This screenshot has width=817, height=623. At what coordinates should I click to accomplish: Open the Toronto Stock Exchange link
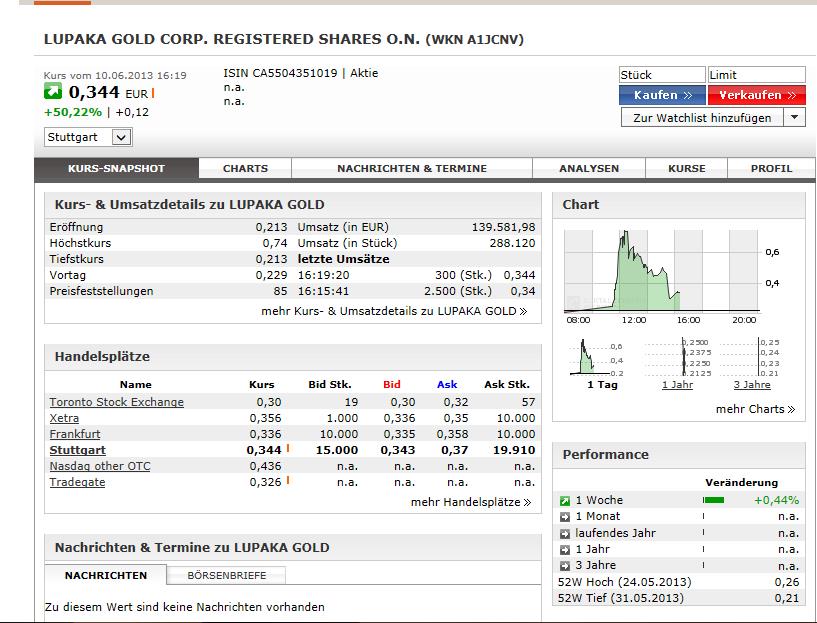pyautogui.click(x=117, y=402)
